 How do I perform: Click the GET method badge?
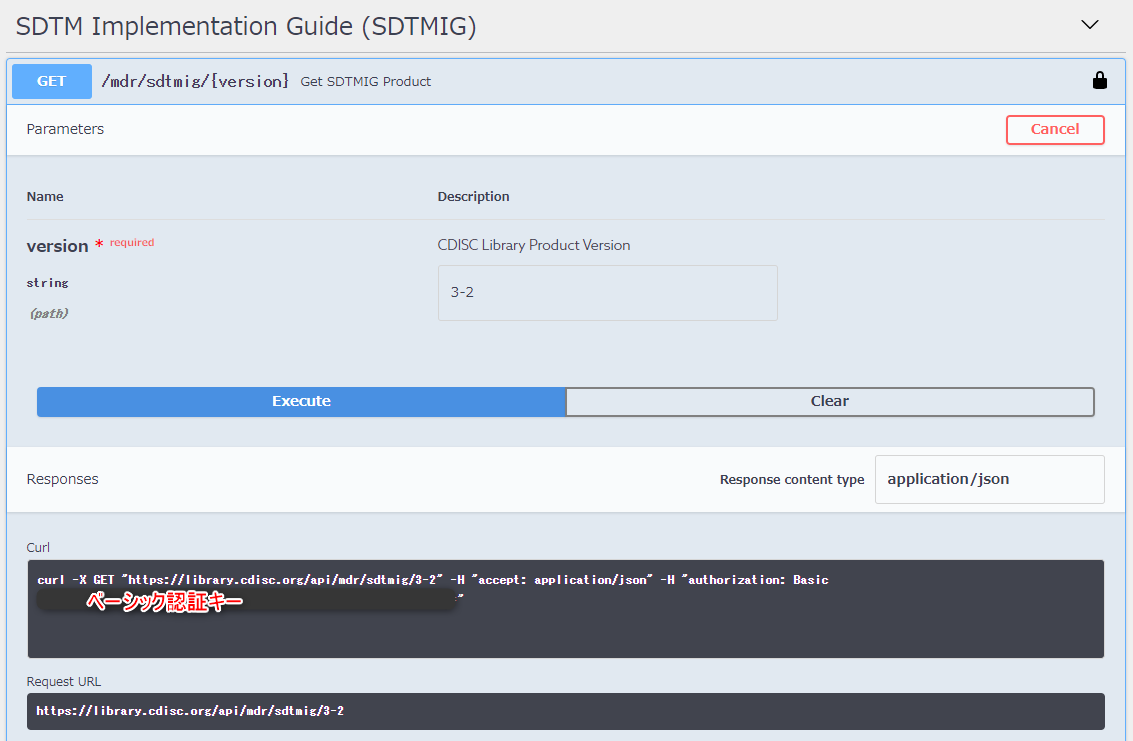pos(51,81)
